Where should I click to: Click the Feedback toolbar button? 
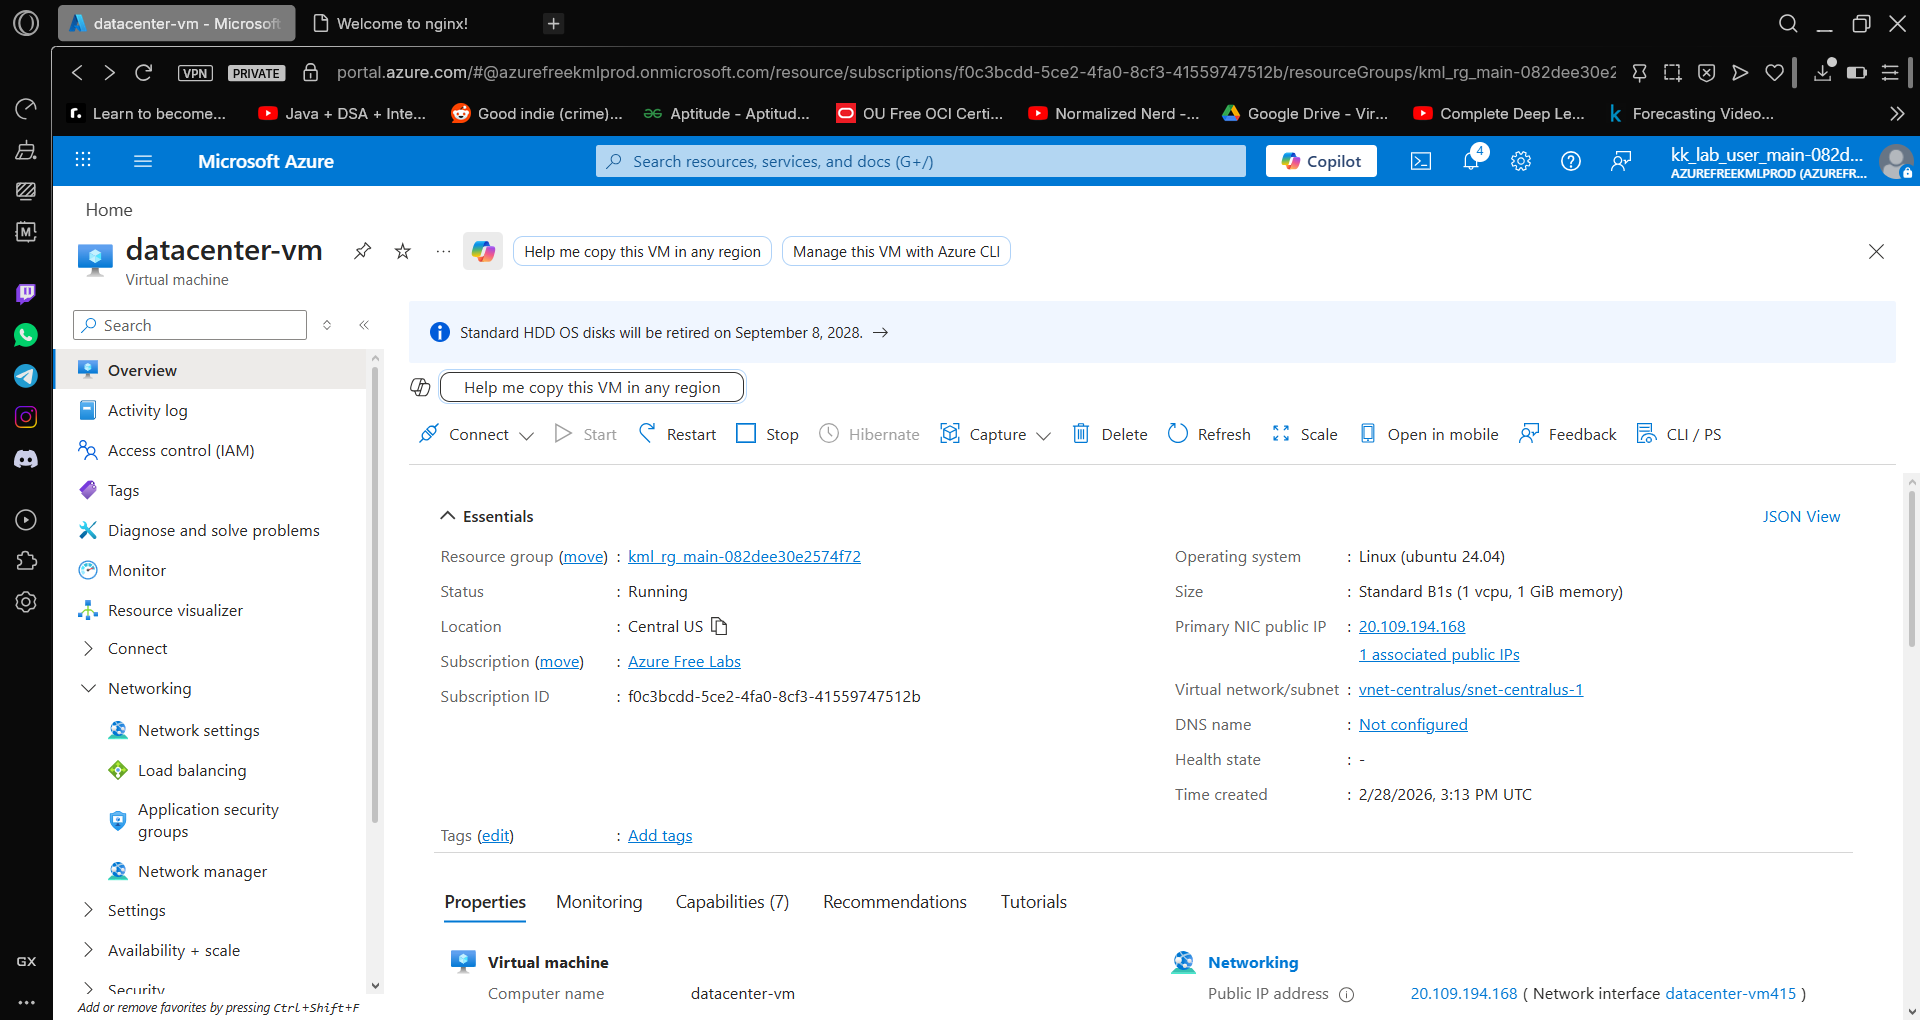click(1567, 434)
